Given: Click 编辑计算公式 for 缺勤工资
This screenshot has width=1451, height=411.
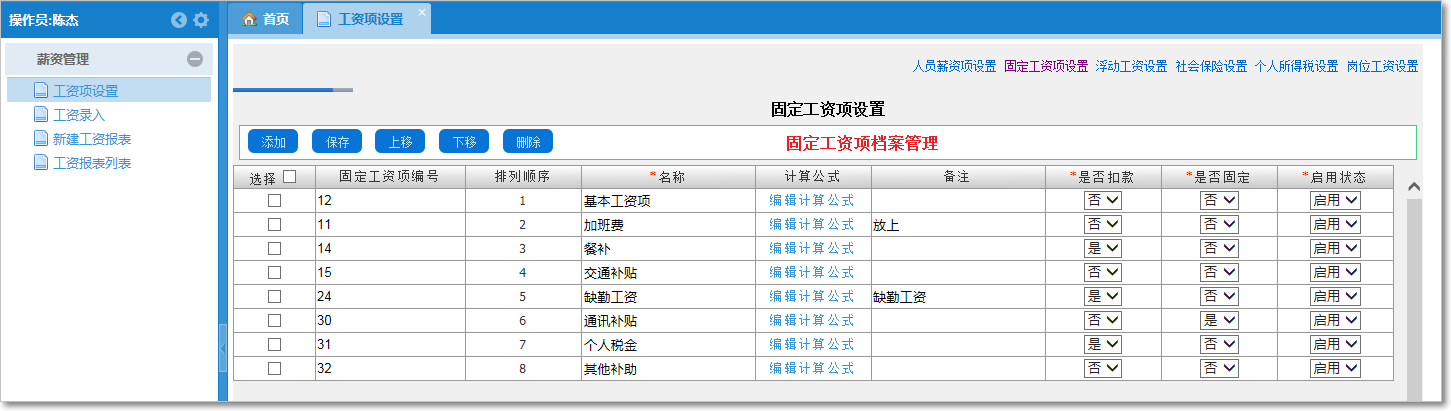Looking at the screenshot, I should pos(812,297).
